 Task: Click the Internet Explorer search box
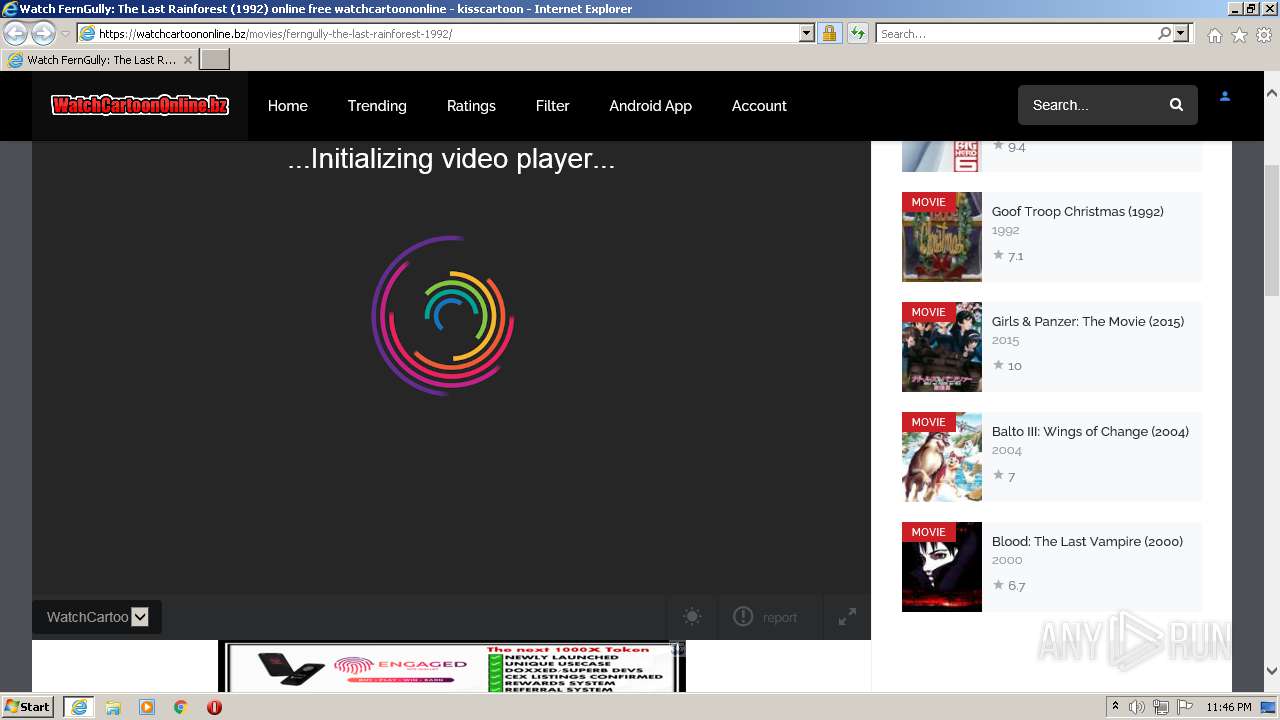[x=1015, y=33]
